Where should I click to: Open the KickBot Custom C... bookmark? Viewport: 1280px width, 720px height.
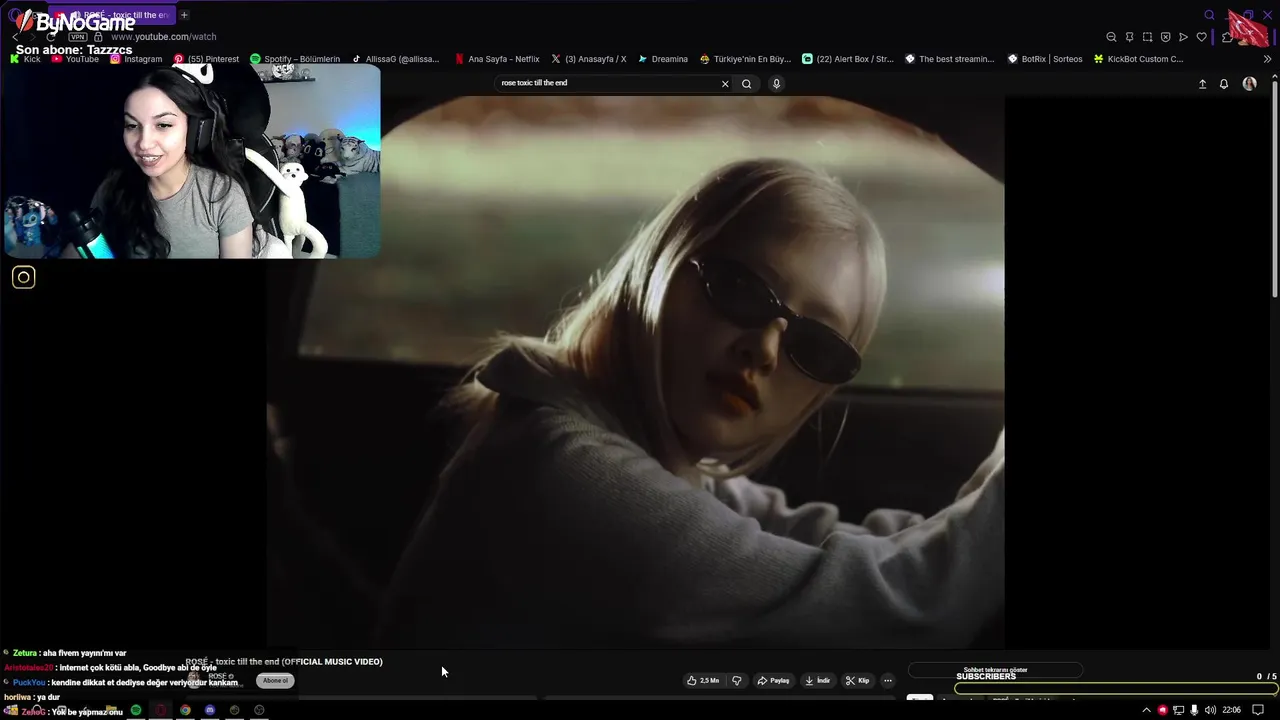pyautogui.click(x=1139, y=59)
